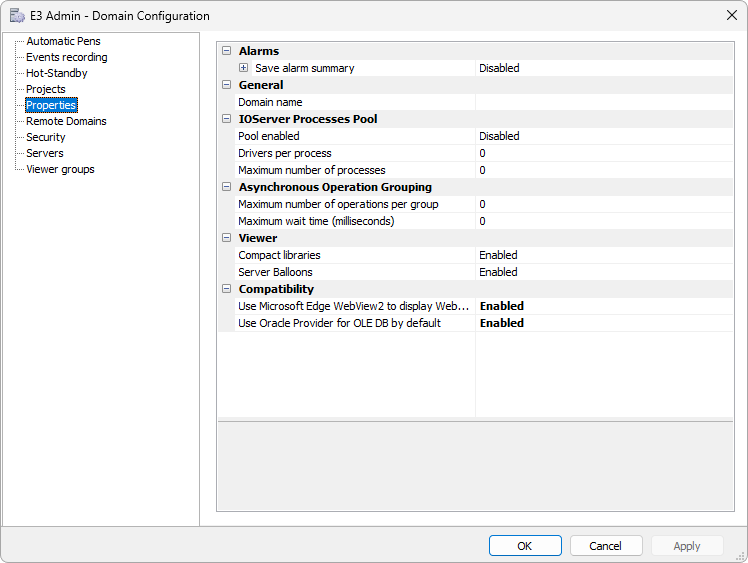Click the Compatibility category header

[276, 289]
